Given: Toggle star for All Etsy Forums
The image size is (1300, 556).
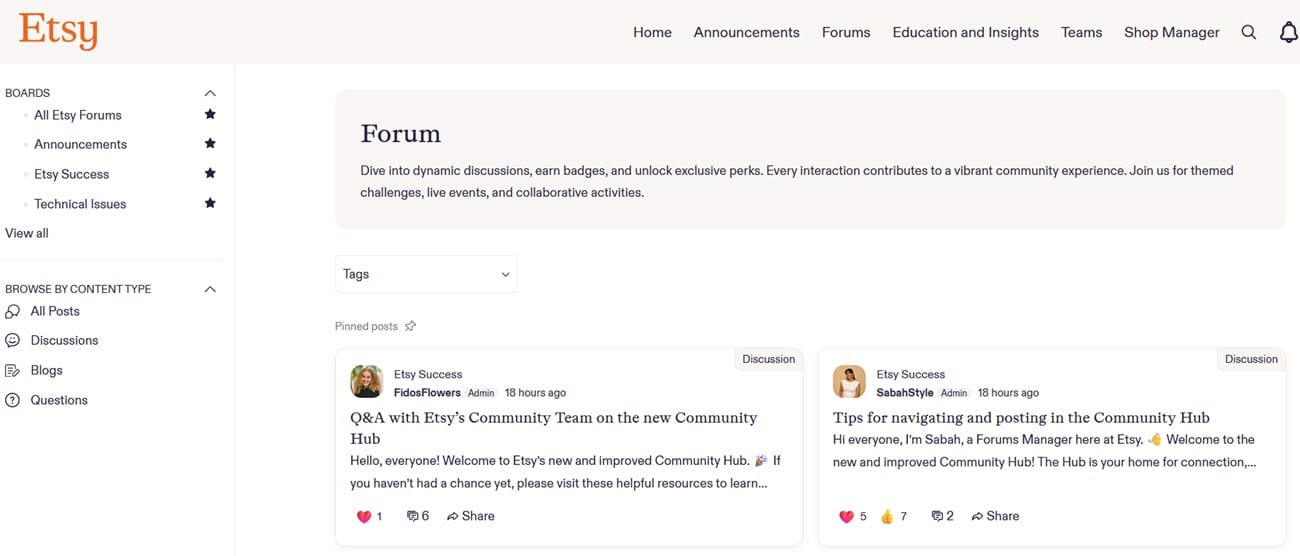Looking at the screenshot, I should coord(210,114).
